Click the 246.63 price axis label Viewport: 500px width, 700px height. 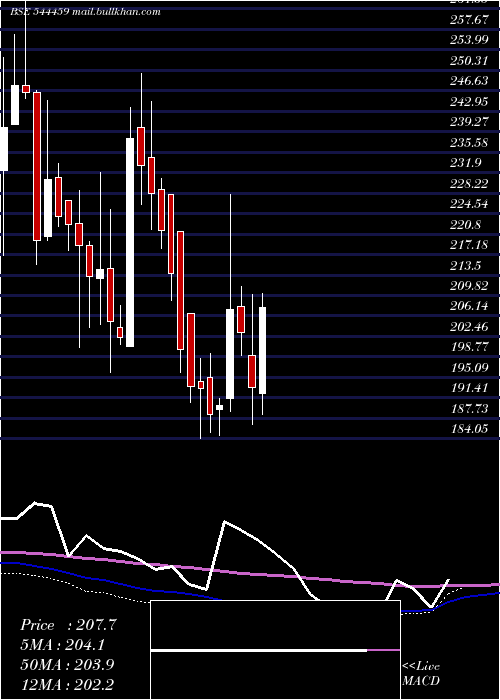coord(469,81)
